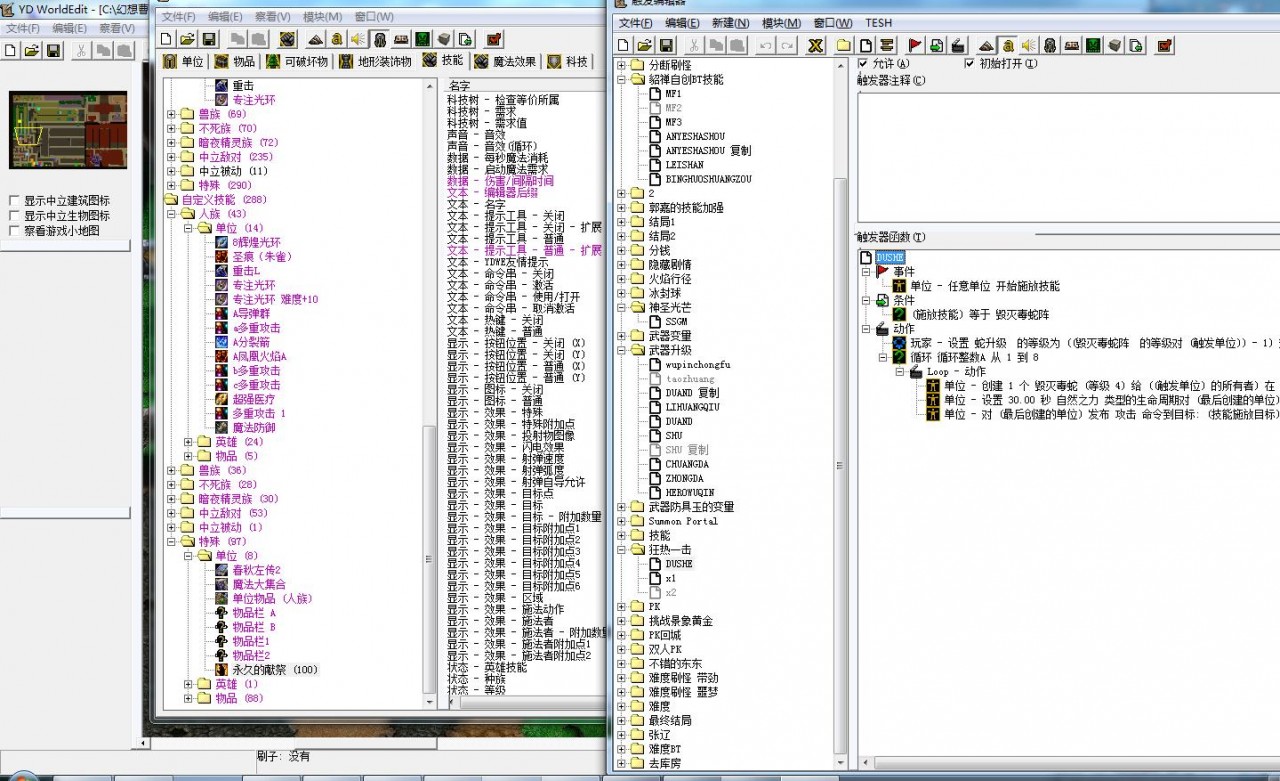Image resolution: width=1280 pixels, height=781 pixels.
Task: Collapse 紹禅自创BT技能 trigger category
Action: coord(622,79)
